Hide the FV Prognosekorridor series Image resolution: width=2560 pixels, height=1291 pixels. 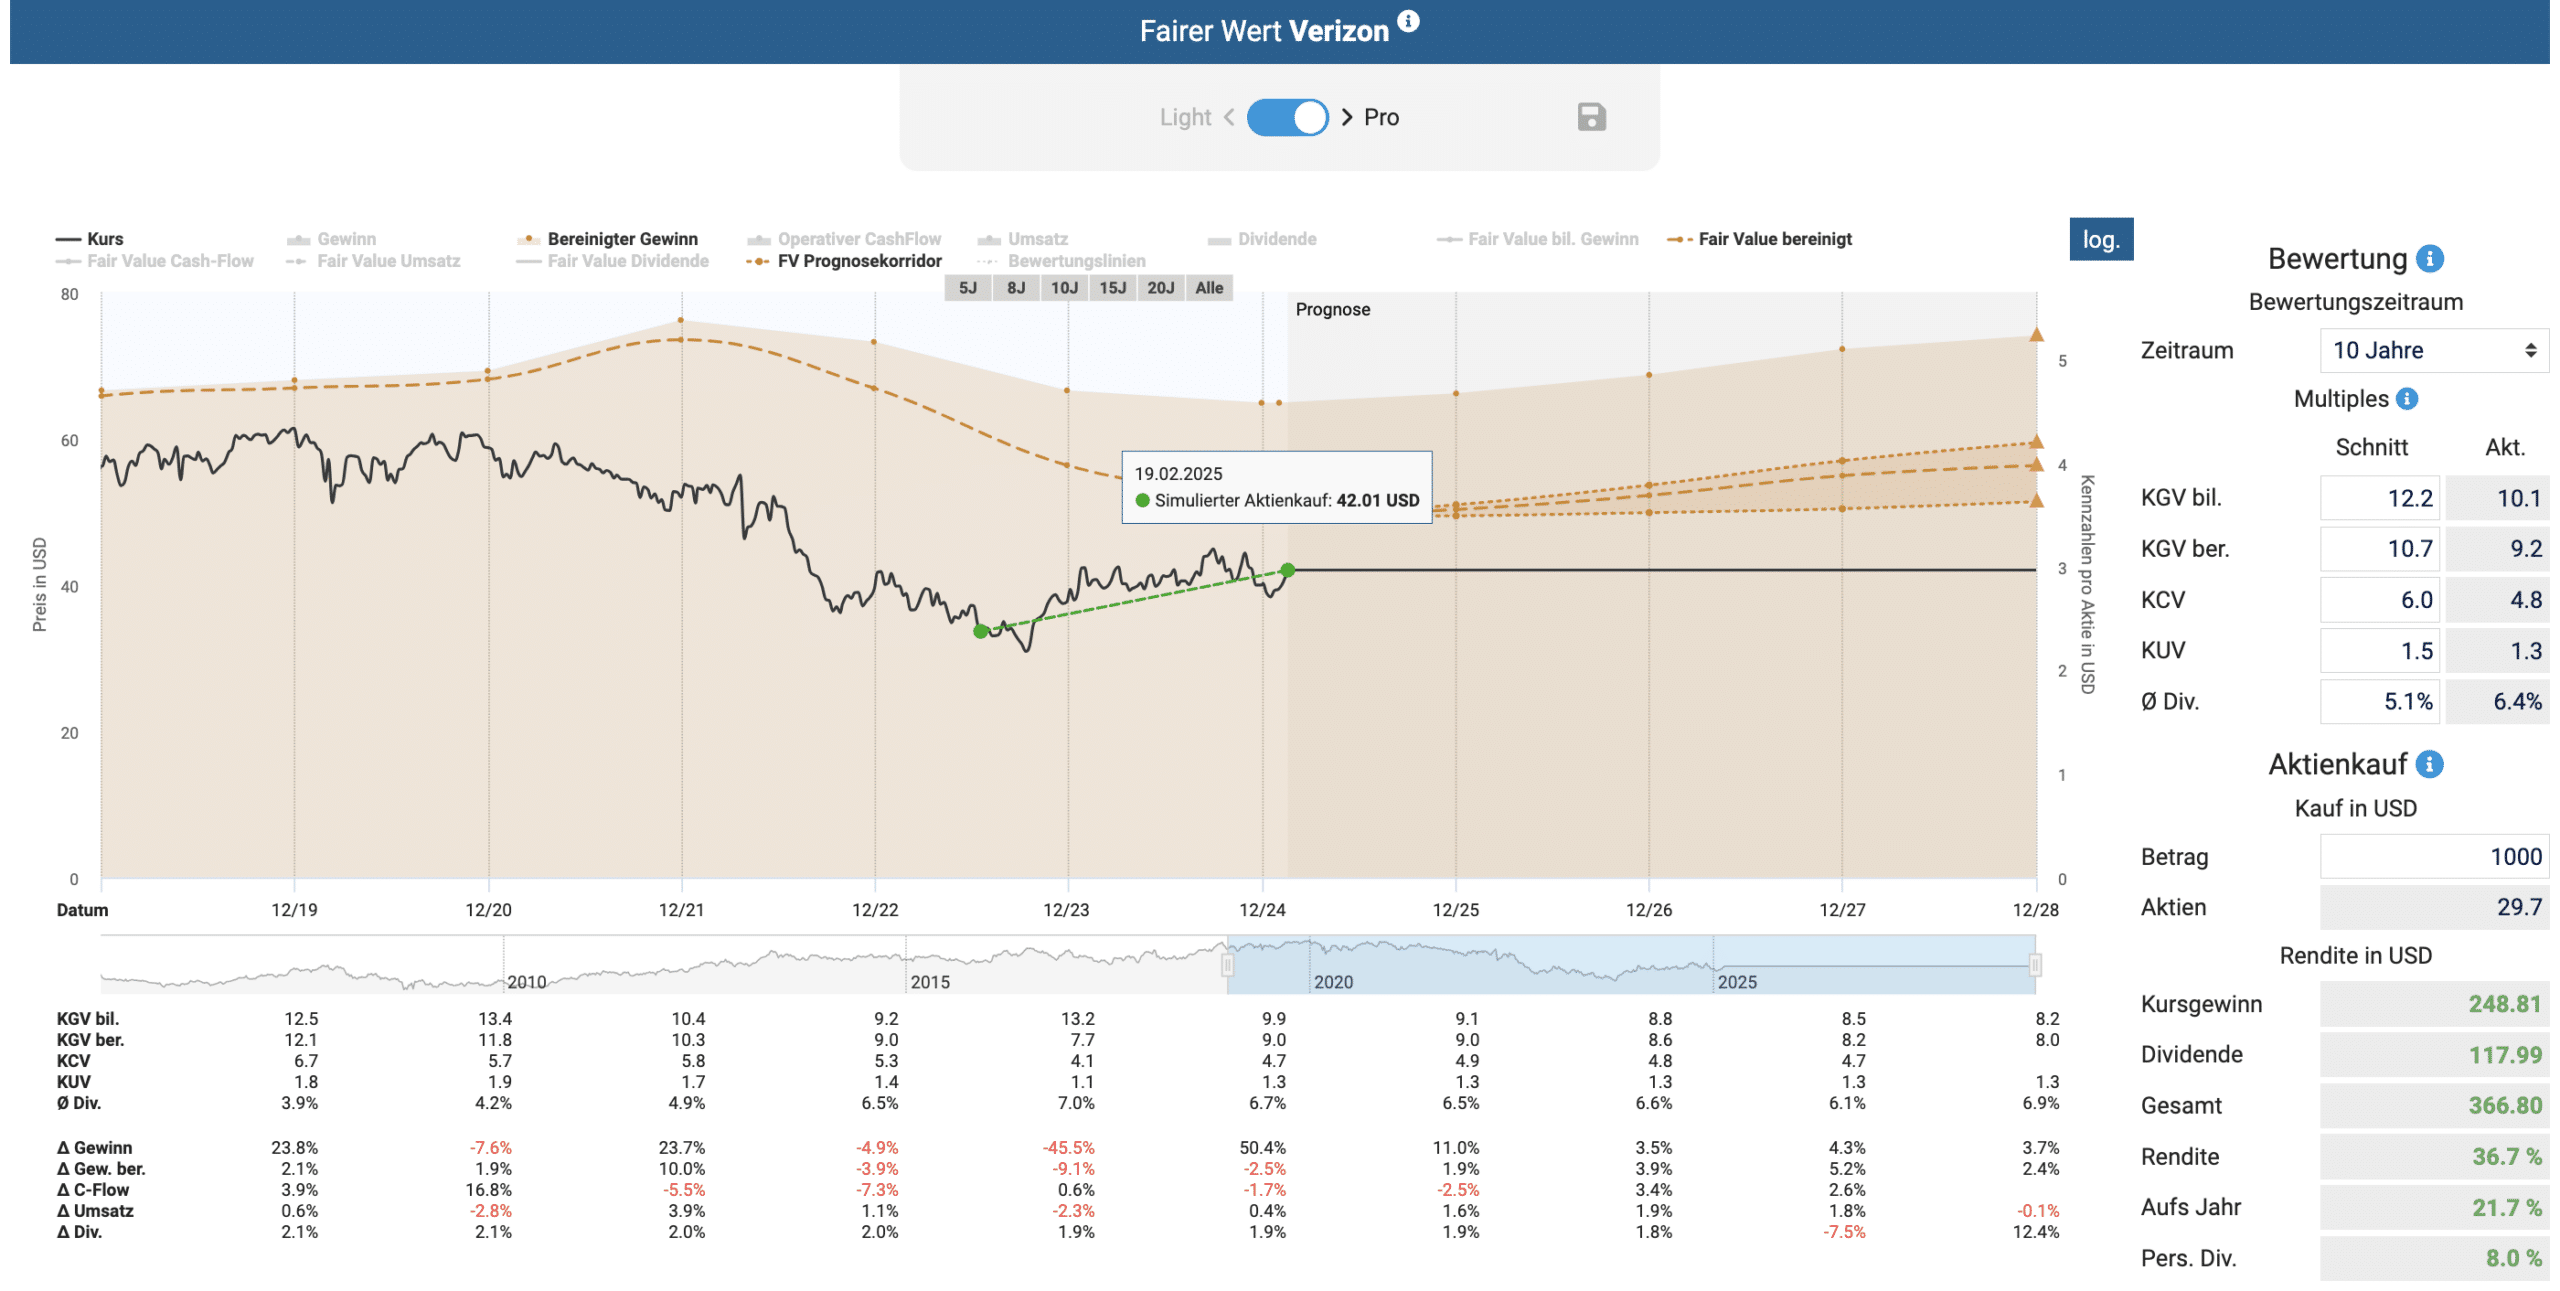coord(844,261)
